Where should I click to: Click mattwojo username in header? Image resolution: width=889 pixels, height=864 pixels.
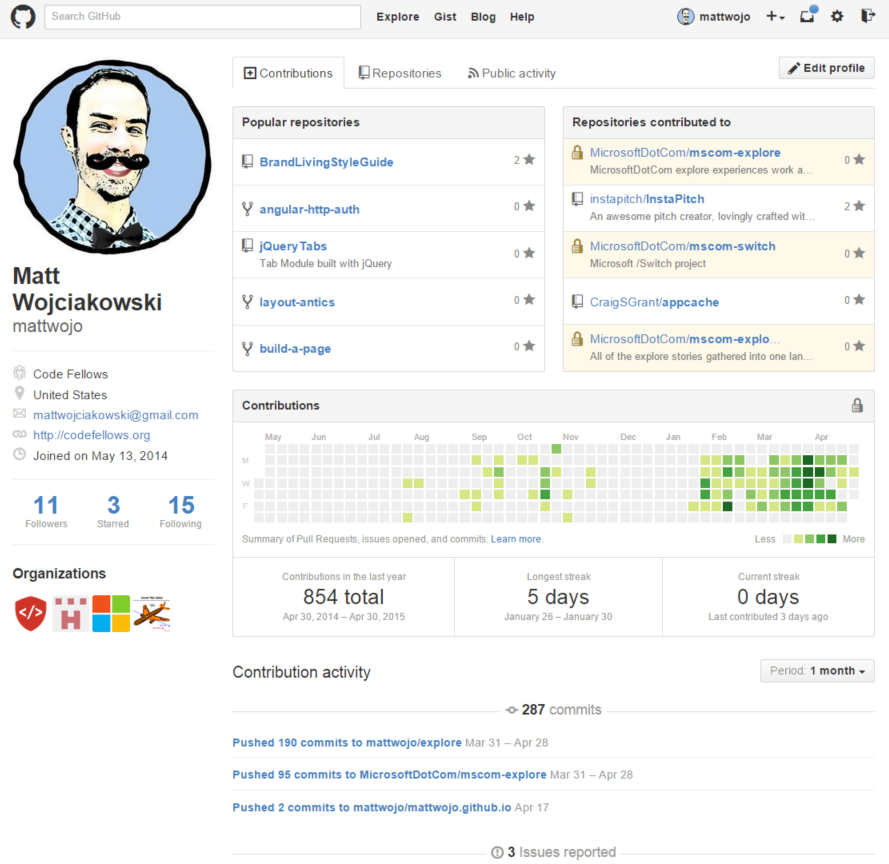click(x=725, y=17)
